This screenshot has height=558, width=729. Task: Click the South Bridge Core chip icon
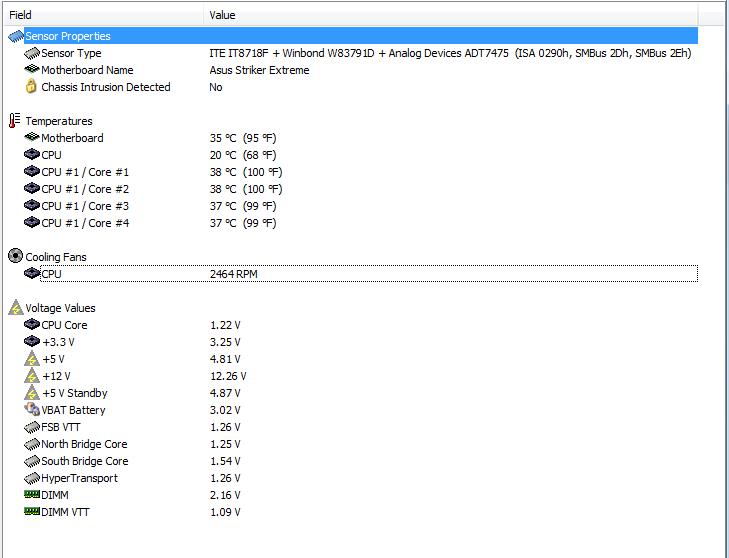32,461
